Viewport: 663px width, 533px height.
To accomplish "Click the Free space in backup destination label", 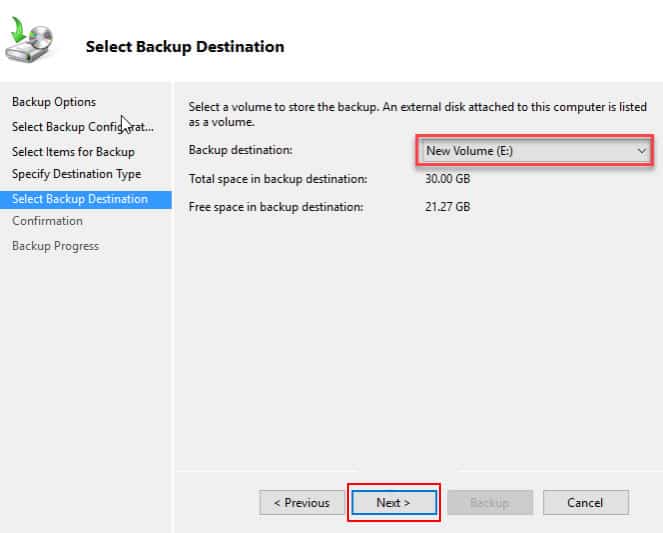I will click(x=276, y=207).
